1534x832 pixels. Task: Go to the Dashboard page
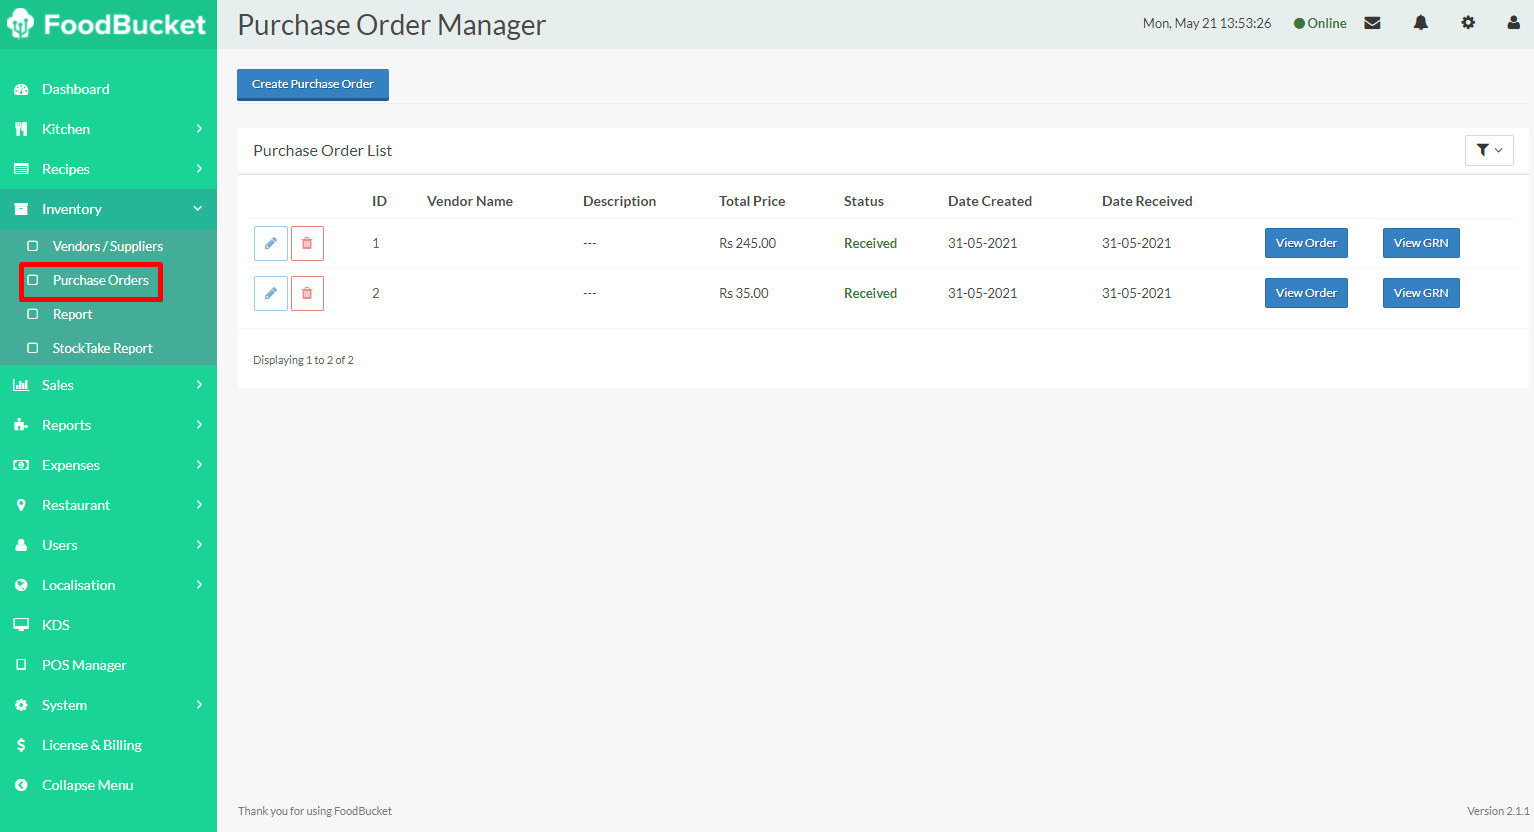[x=76, y=89]
